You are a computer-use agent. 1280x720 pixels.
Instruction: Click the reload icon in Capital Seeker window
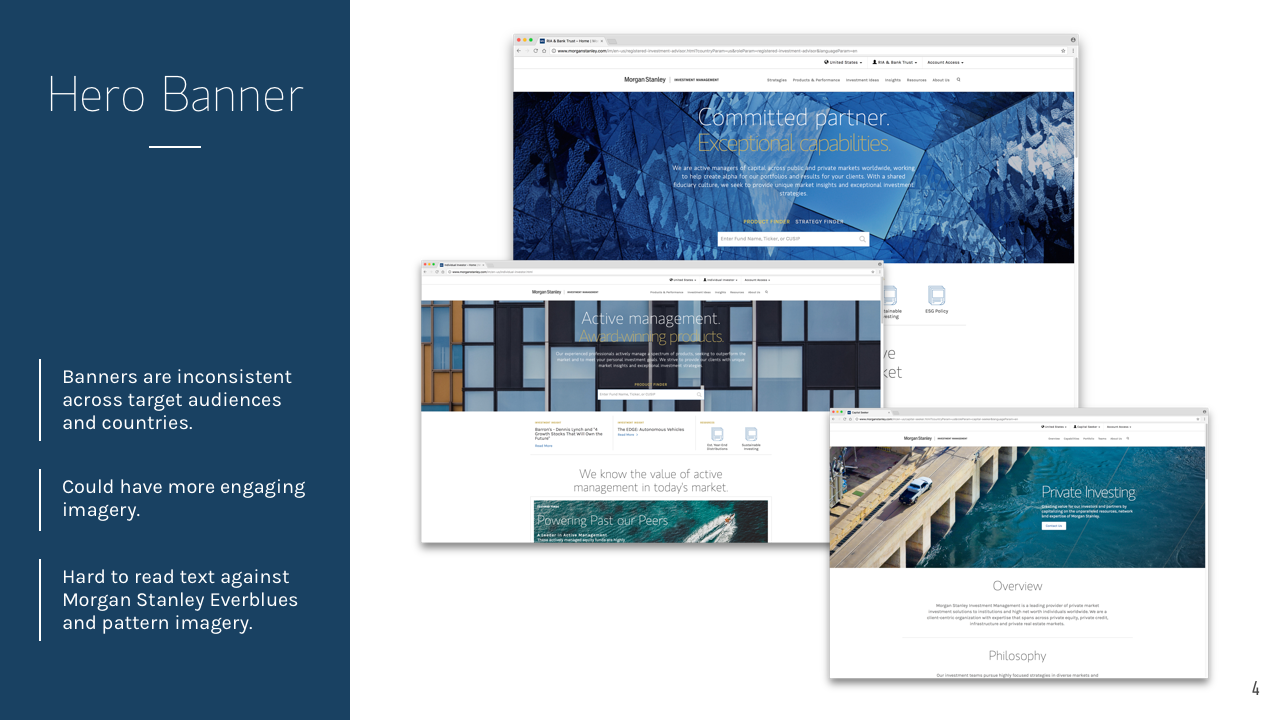tap(845, 419)
